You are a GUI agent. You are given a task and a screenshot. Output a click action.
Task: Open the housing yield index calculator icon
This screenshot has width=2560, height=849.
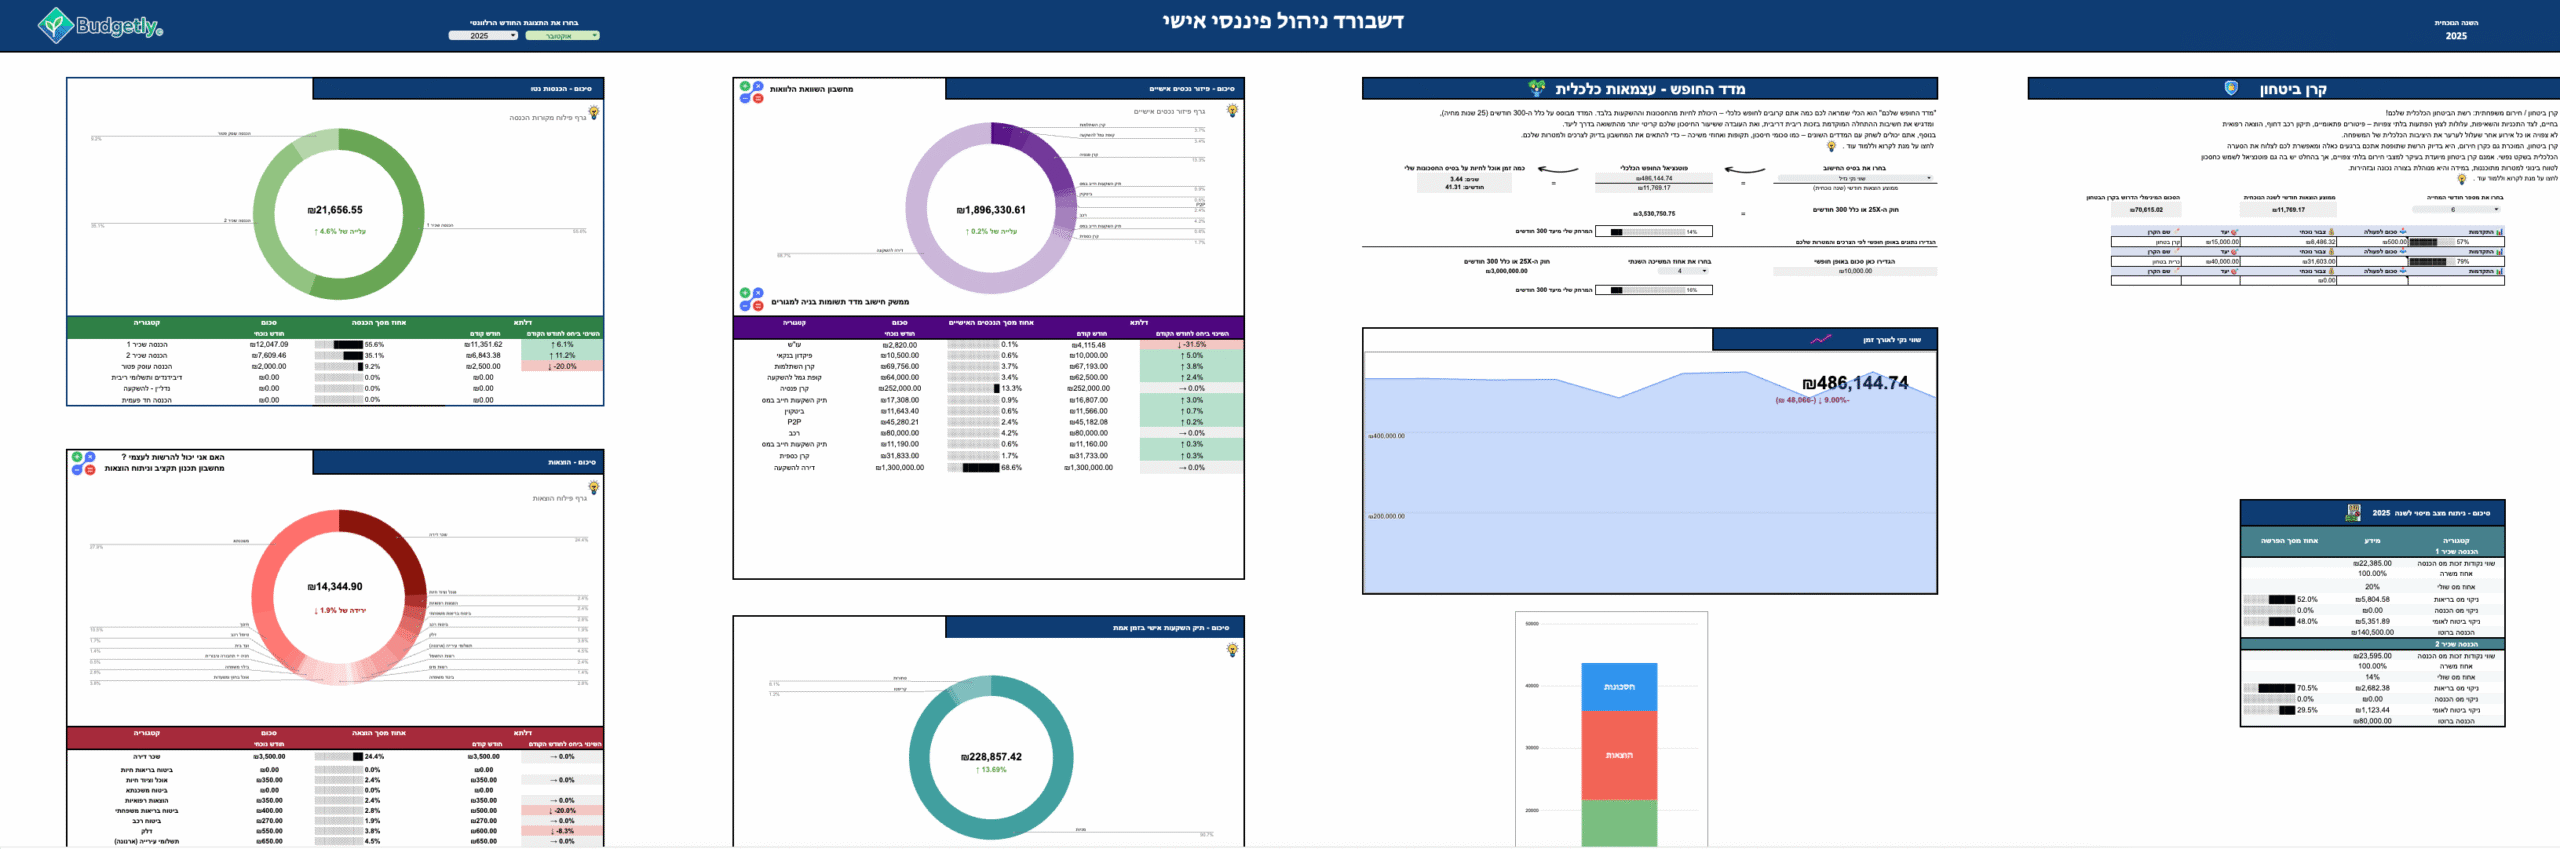[751, 299]
